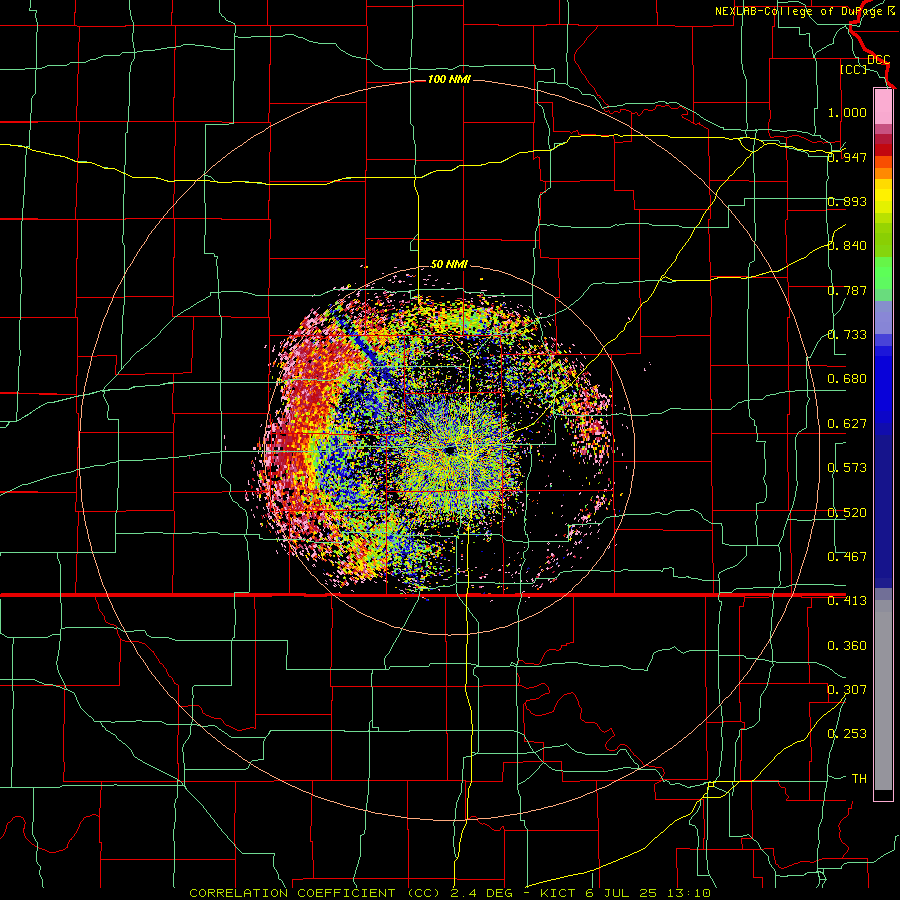
Task: Click the 100 NMI range ring label
Action: pos(449,79)
